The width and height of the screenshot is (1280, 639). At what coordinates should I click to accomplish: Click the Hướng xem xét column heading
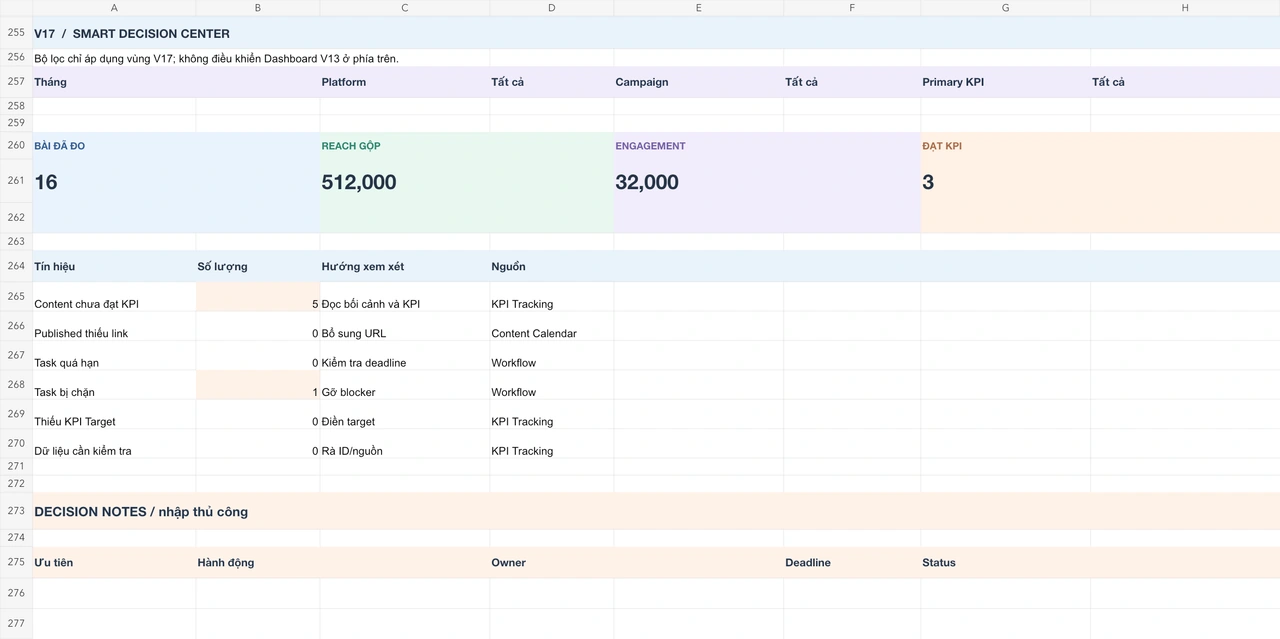[363, 266]
